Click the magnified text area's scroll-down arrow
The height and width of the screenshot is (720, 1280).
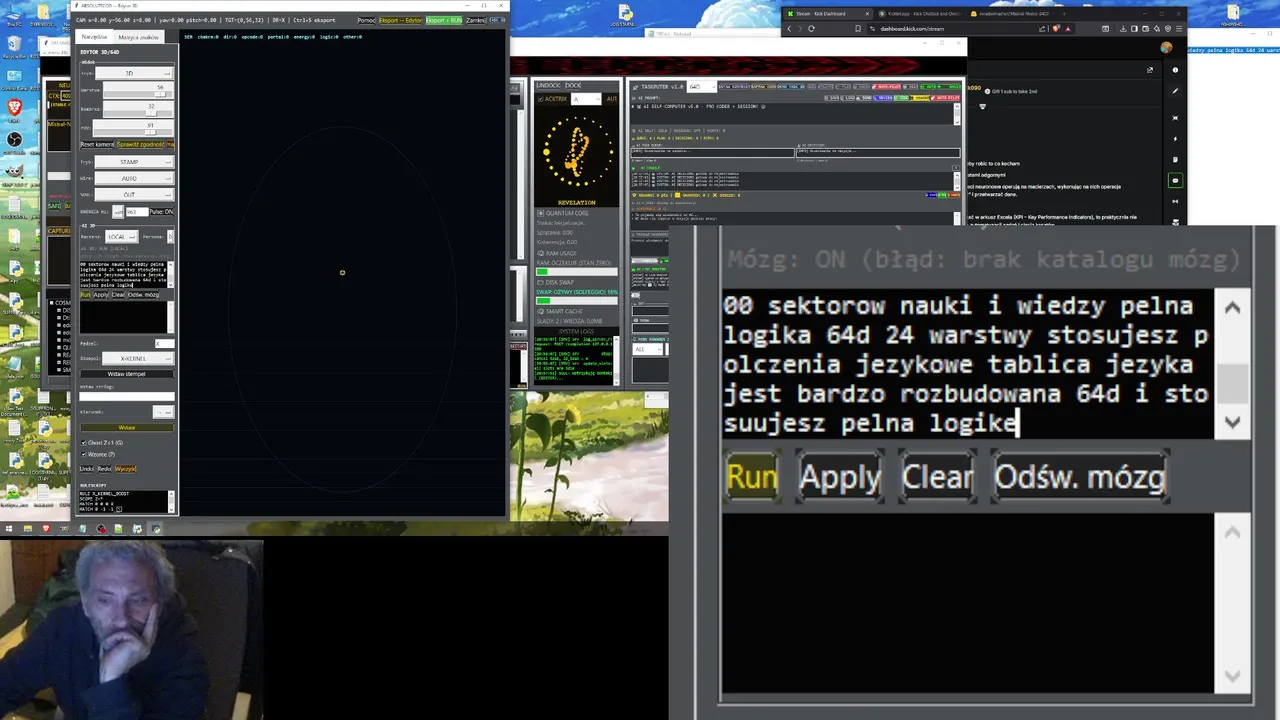coord(1232,422)
